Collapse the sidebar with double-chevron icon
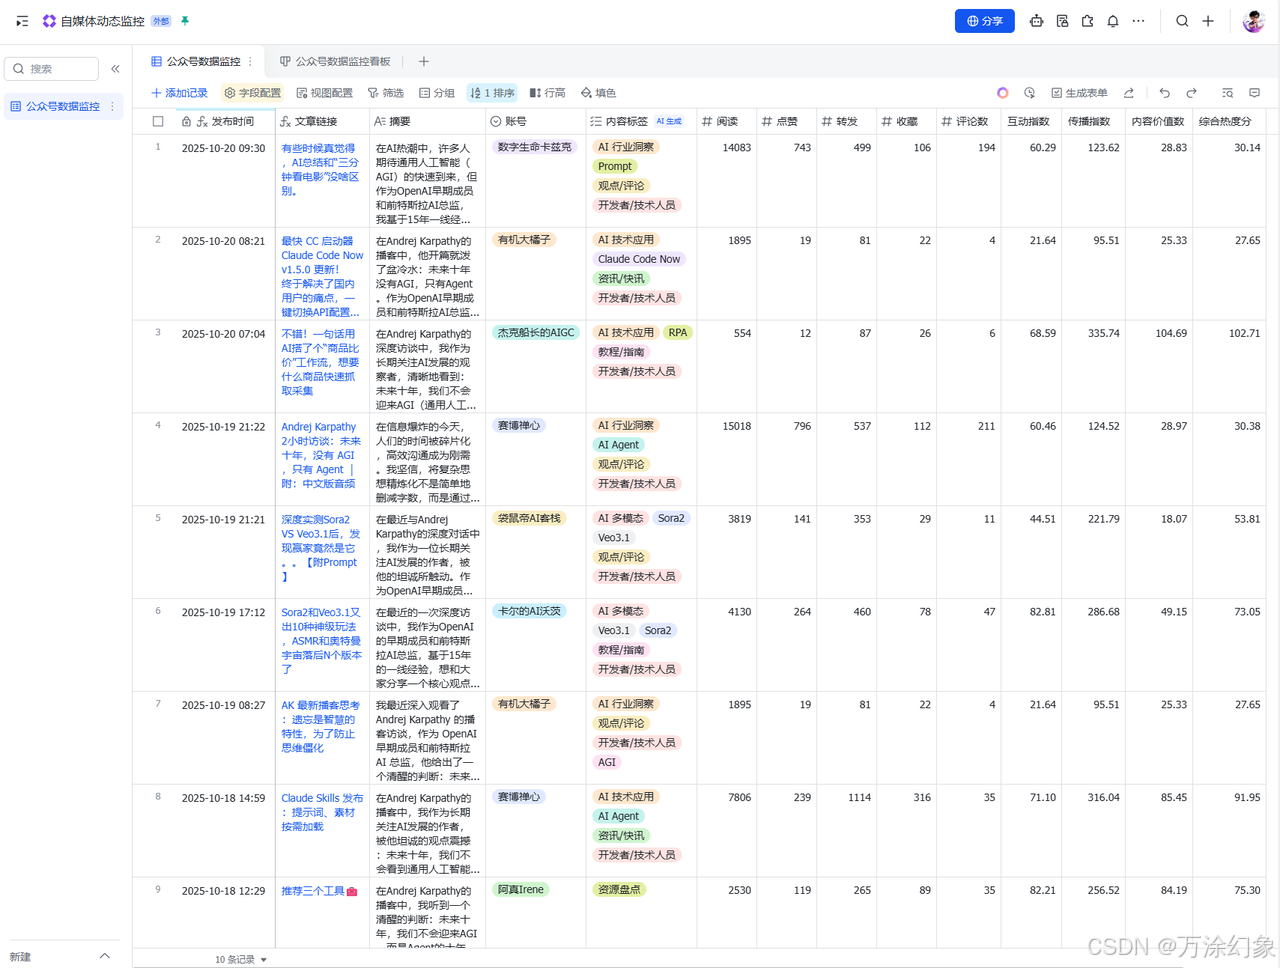The height and width of the screenshot is (968, 1280). point(115,69)
